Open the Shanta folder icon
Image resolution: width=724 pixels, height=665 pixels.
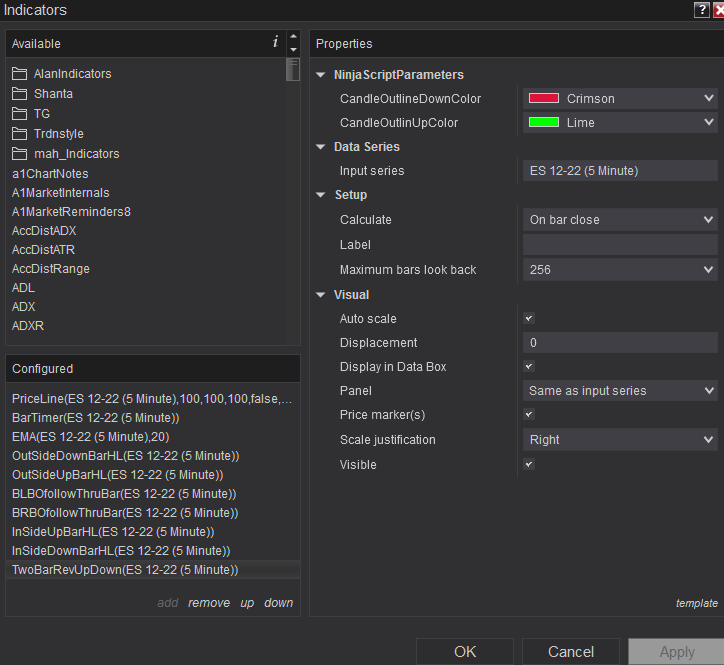click(x=19, y=94)
